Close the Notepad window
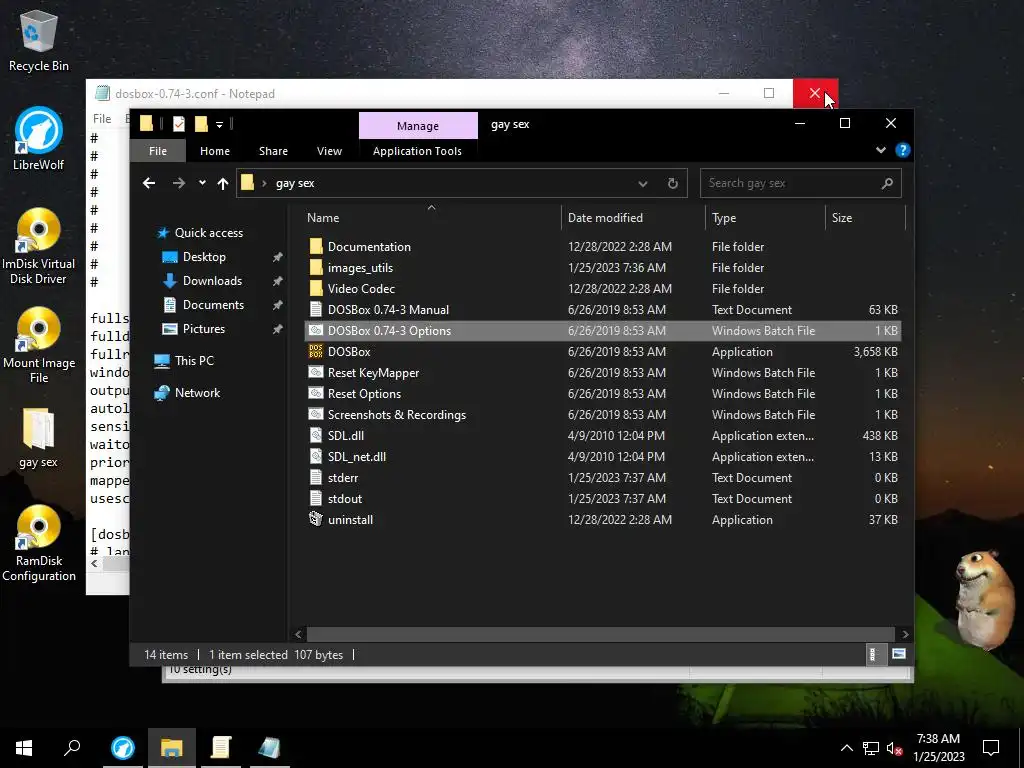 [815, 93]
